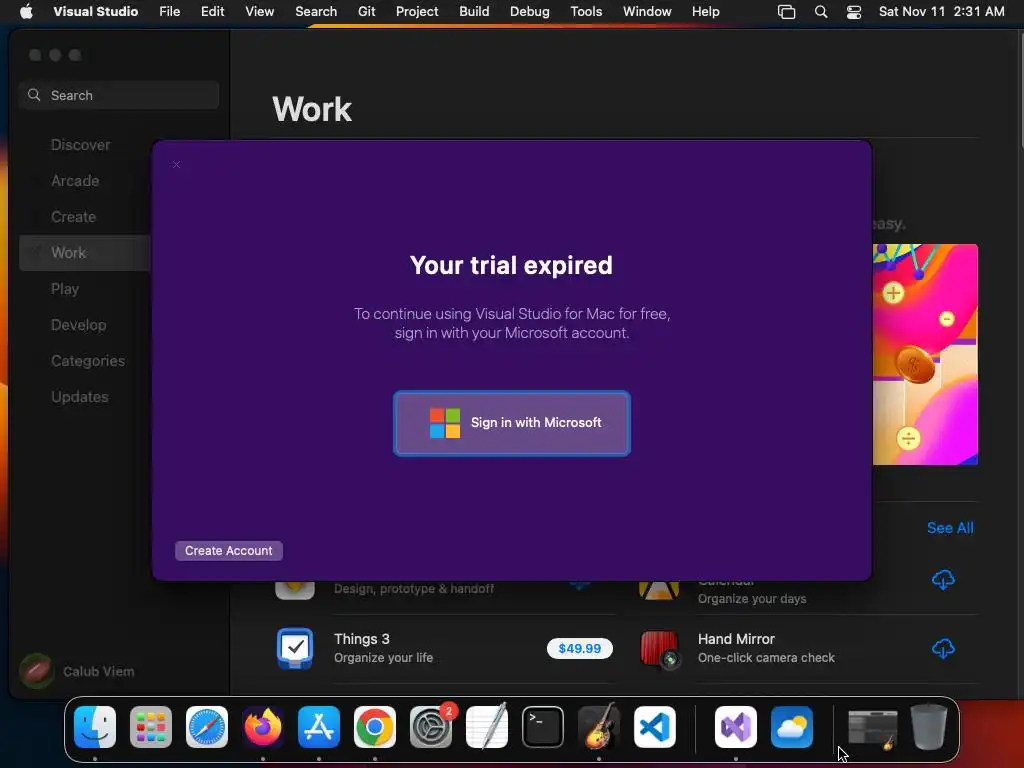Open the Tools menu
Screen dimensions: 1024x768
click(586, 11)
